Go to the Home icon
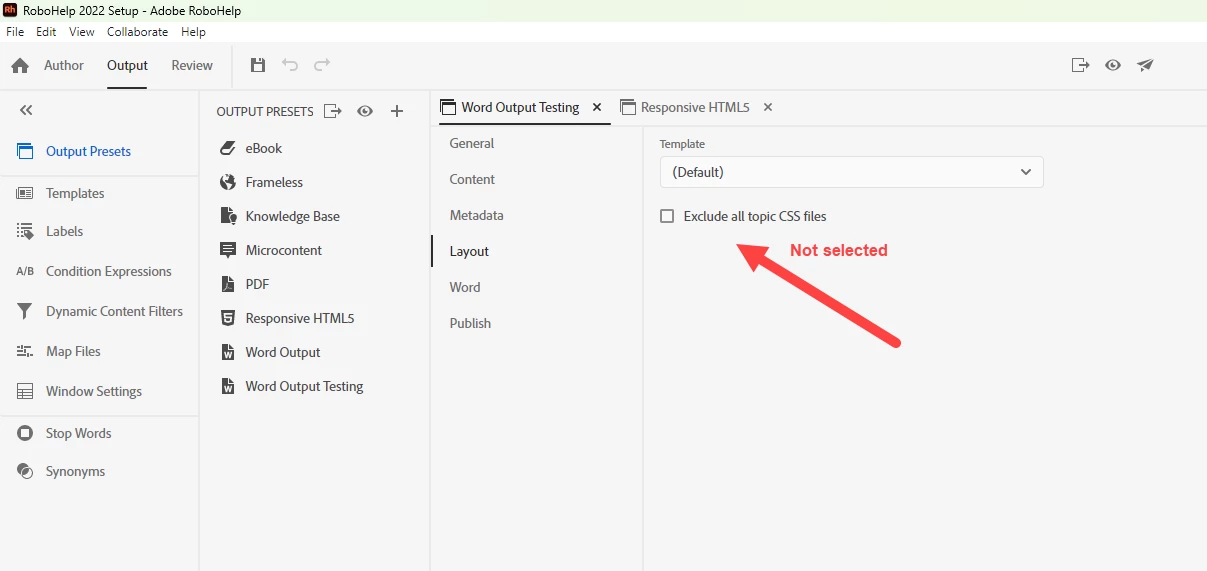Image resolution: width=1207 pixels, height=571 pixels. point(20,65)
